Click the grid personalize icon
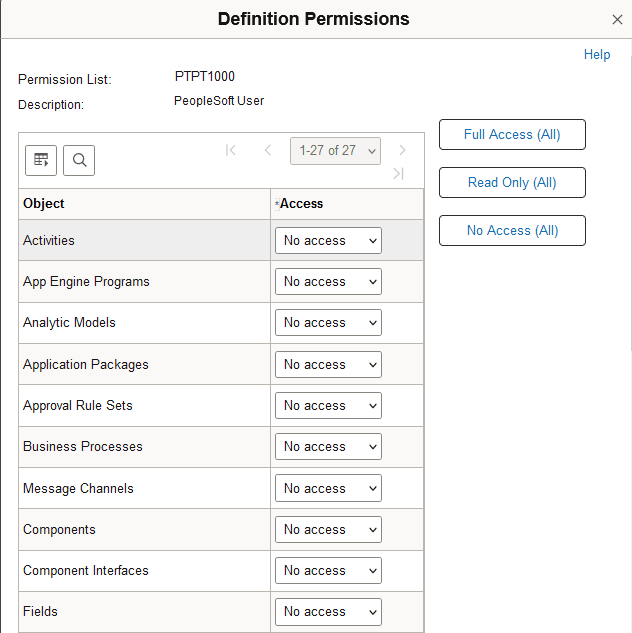The width and height of the screenshot is (632, 633). pos(41,160)
